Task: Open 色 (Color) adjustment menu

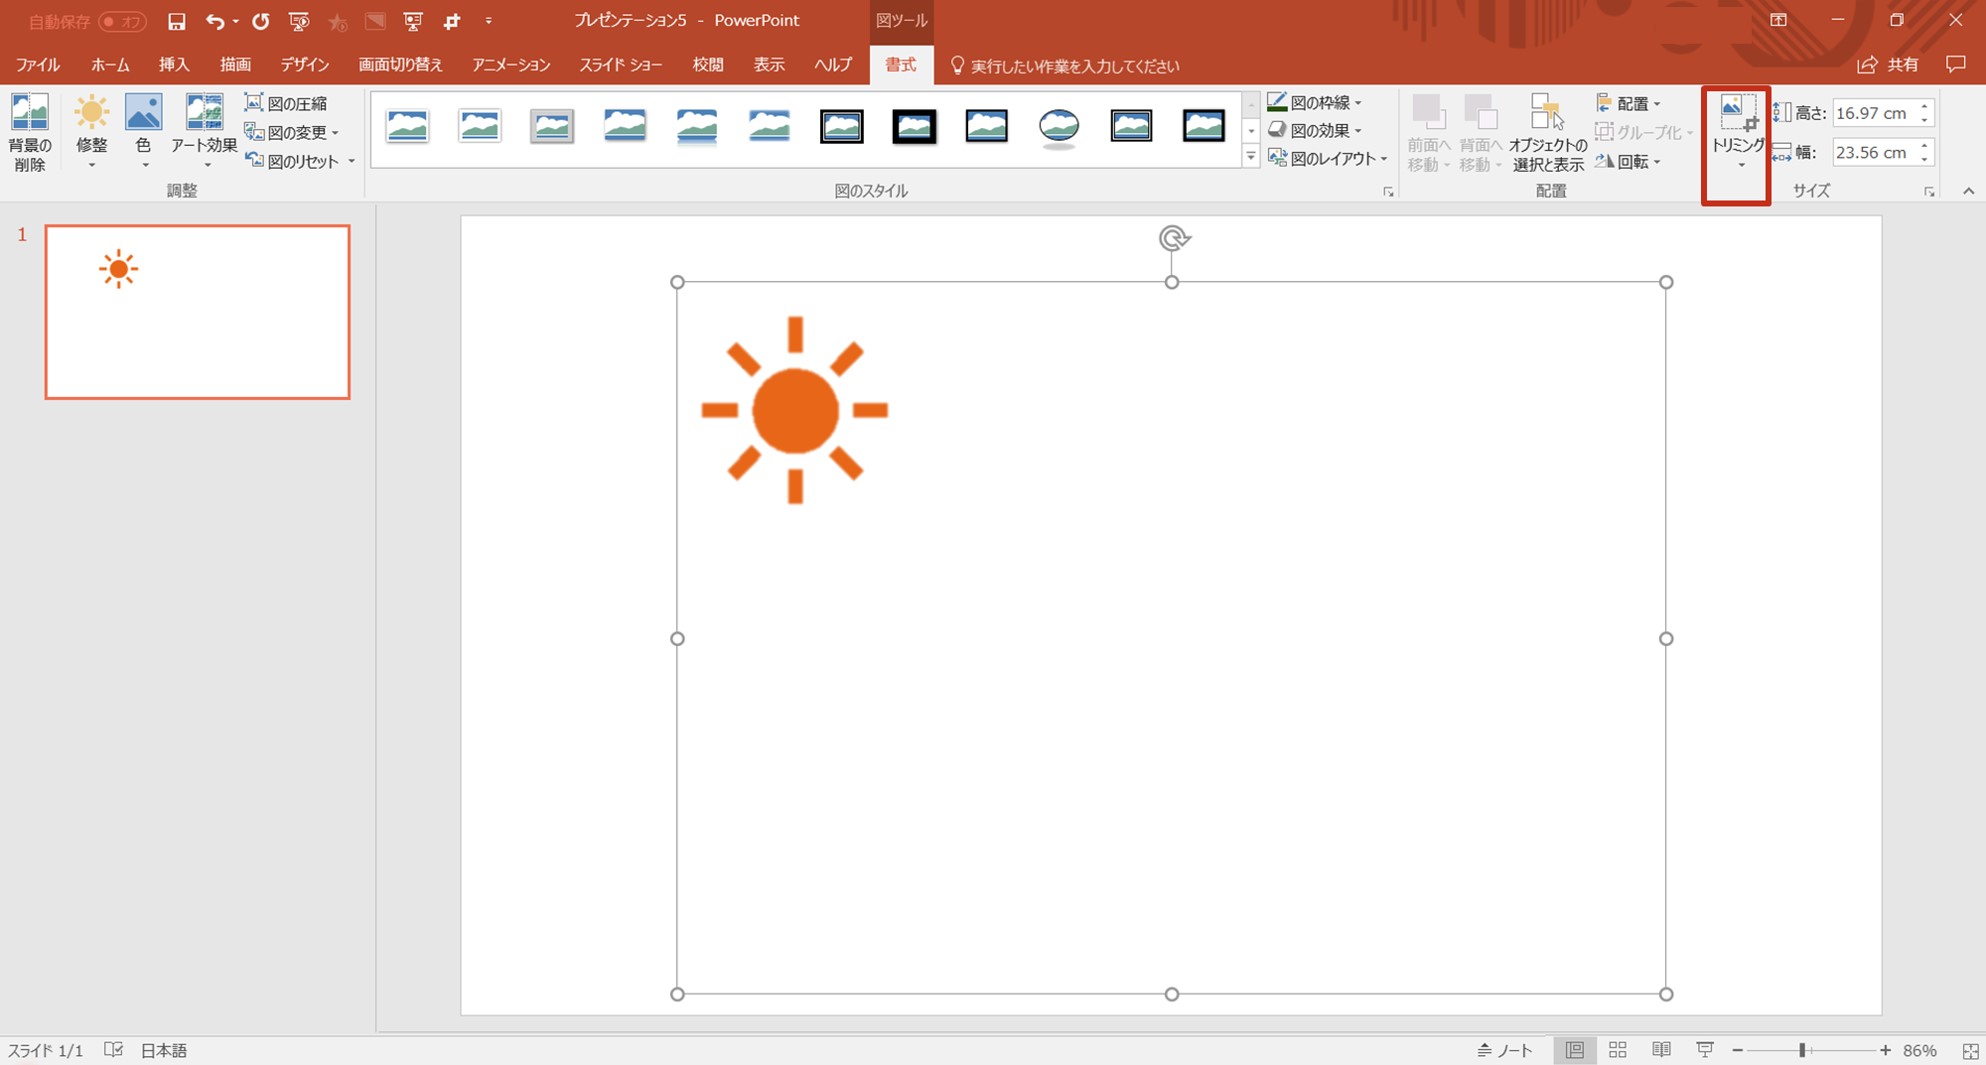Action: tap(143, 133)
